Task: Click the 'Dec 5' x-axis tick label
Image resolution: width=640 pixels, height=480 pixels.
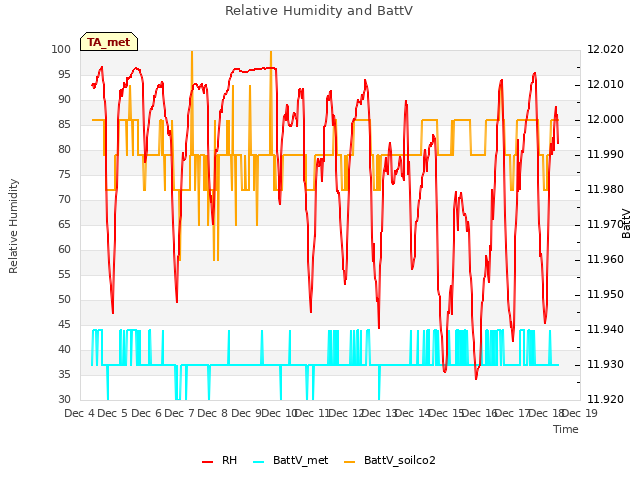Action: [113, 413]
